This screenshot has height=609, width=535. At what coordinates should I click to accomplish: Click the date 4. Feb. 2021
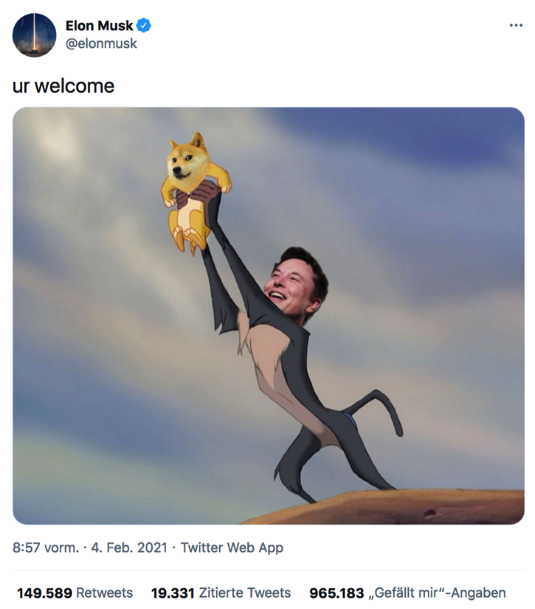(129, 547)
